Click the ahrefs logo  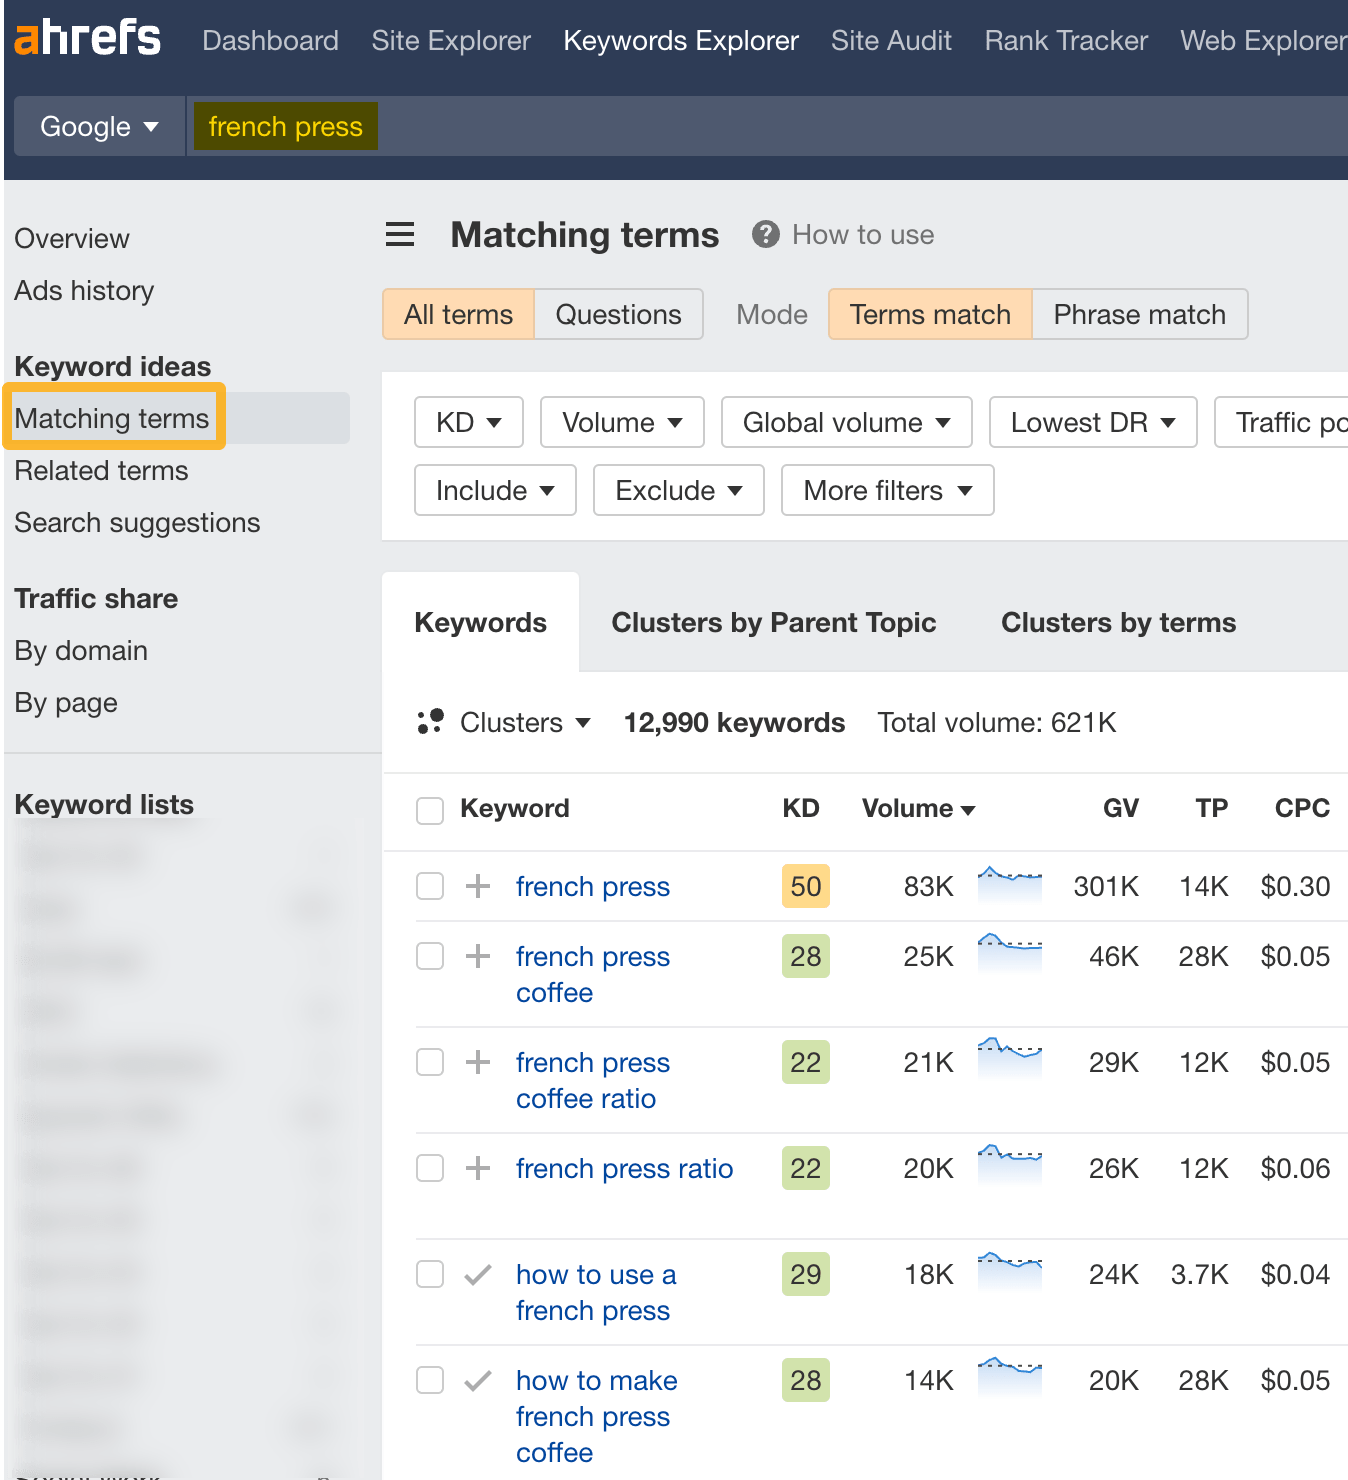coord(86,38)
